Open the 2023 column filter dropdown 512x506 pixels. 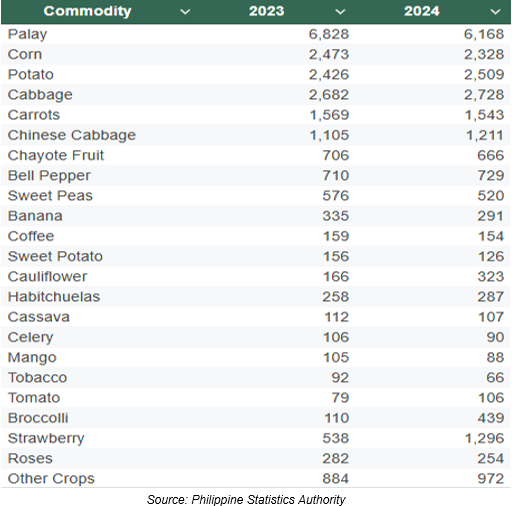click(x=340, y=12)
